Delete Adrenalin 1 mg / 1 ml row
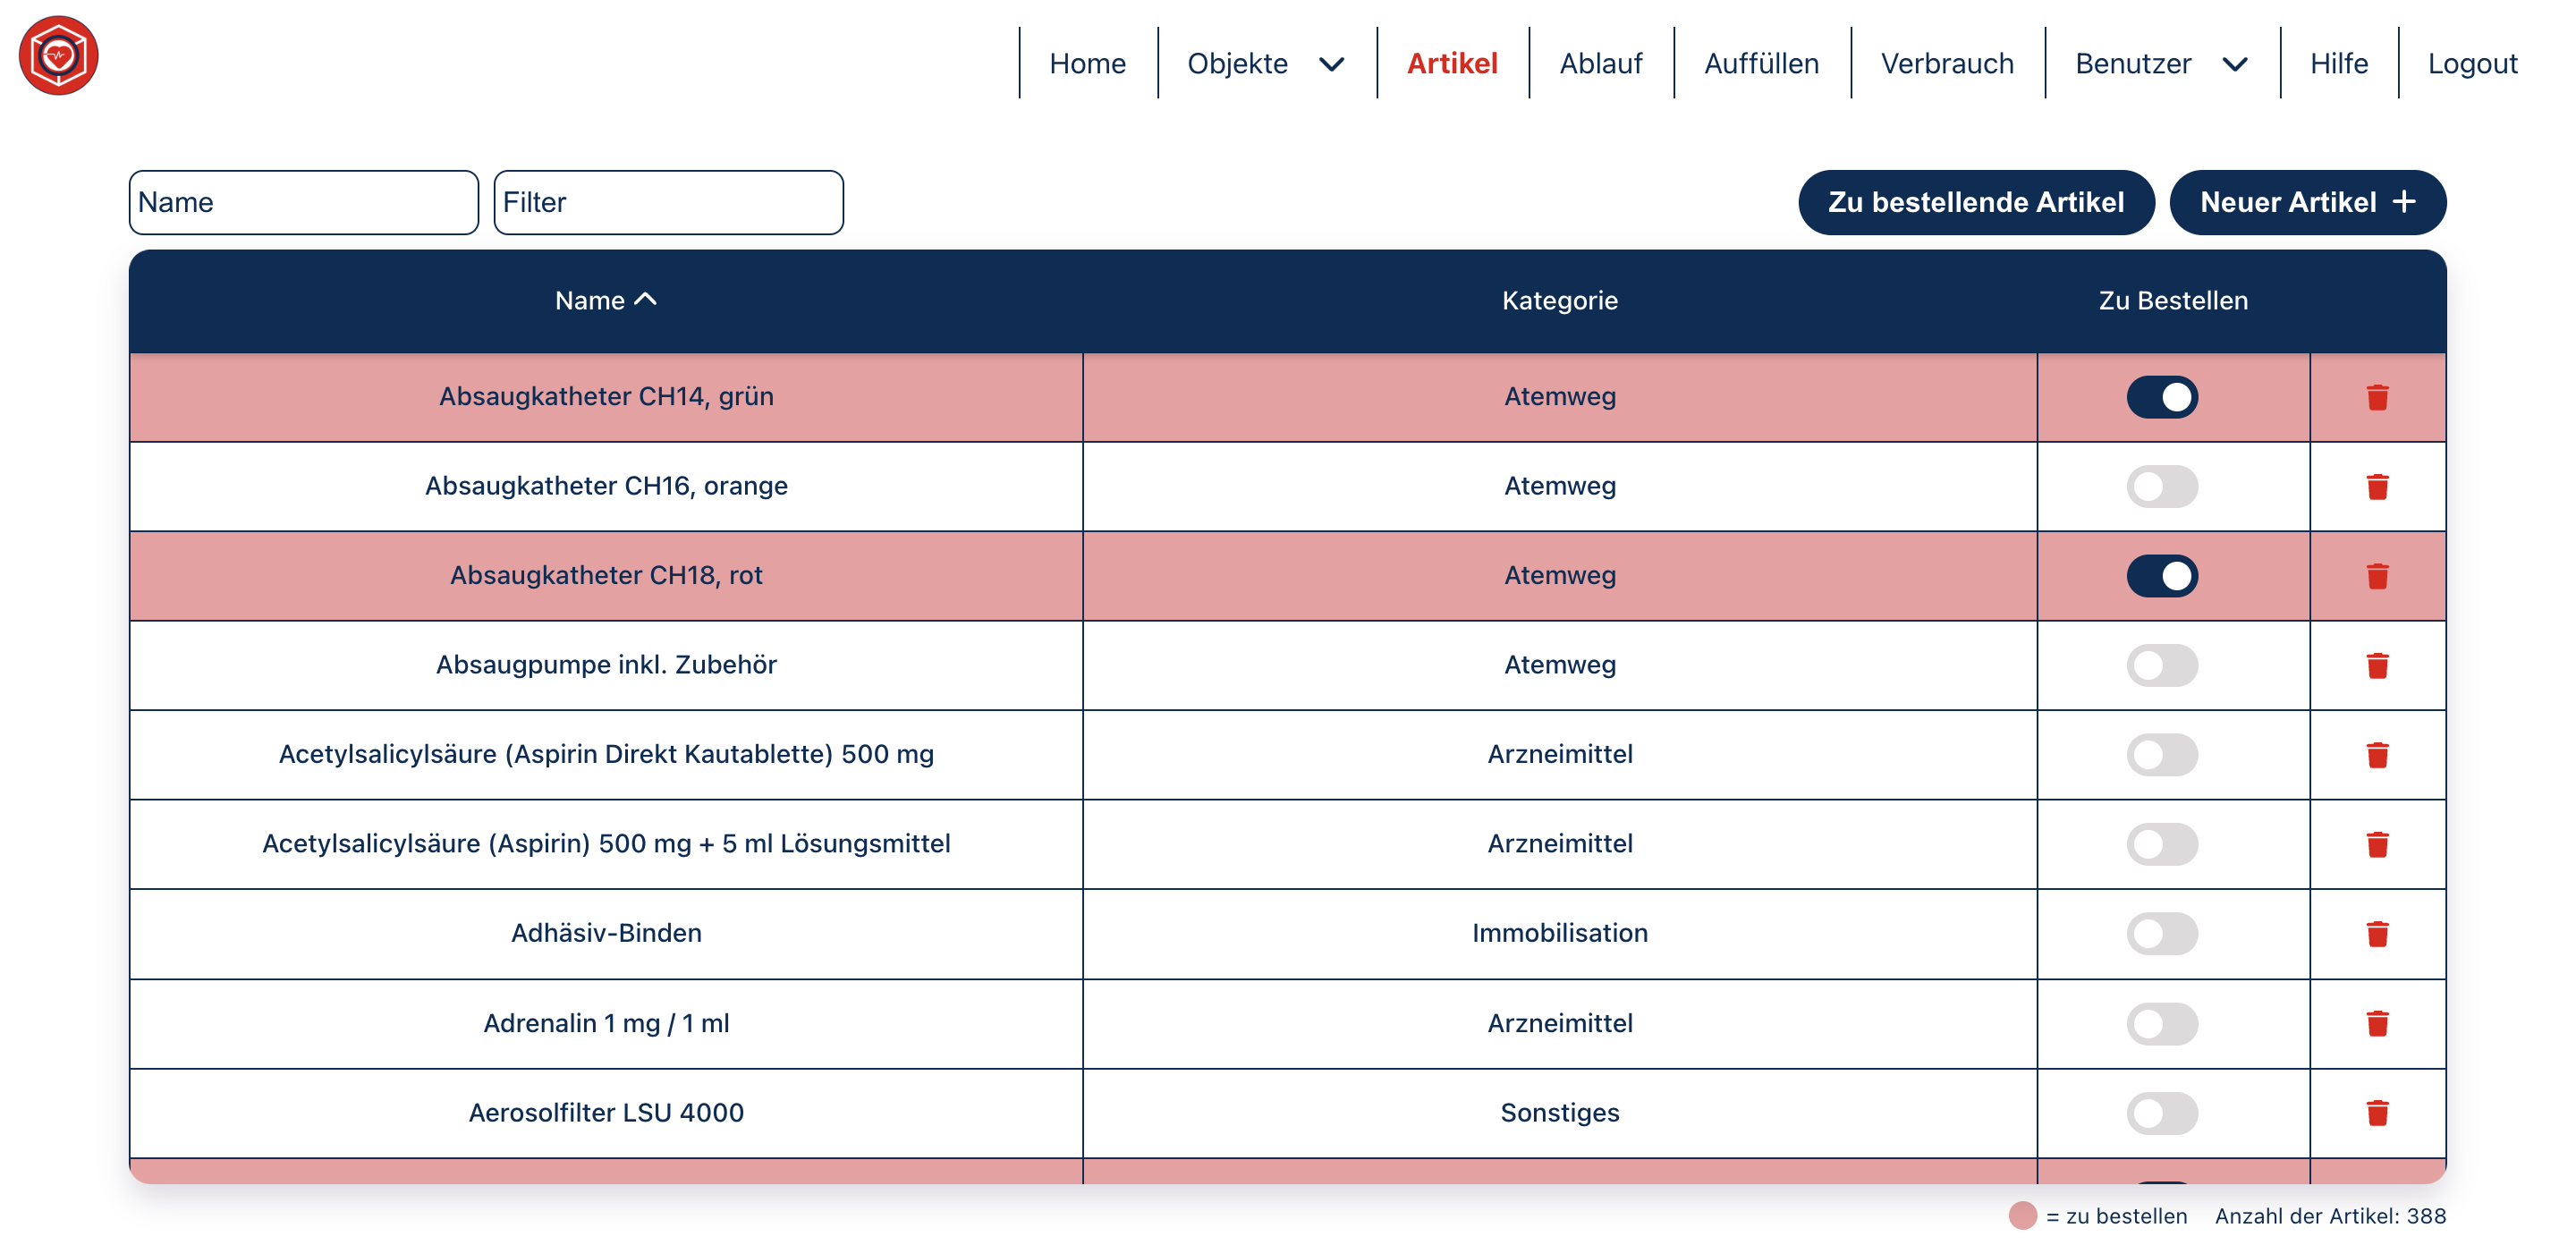This screenshot has height=1245, width=2576. pos(2377,1023)
